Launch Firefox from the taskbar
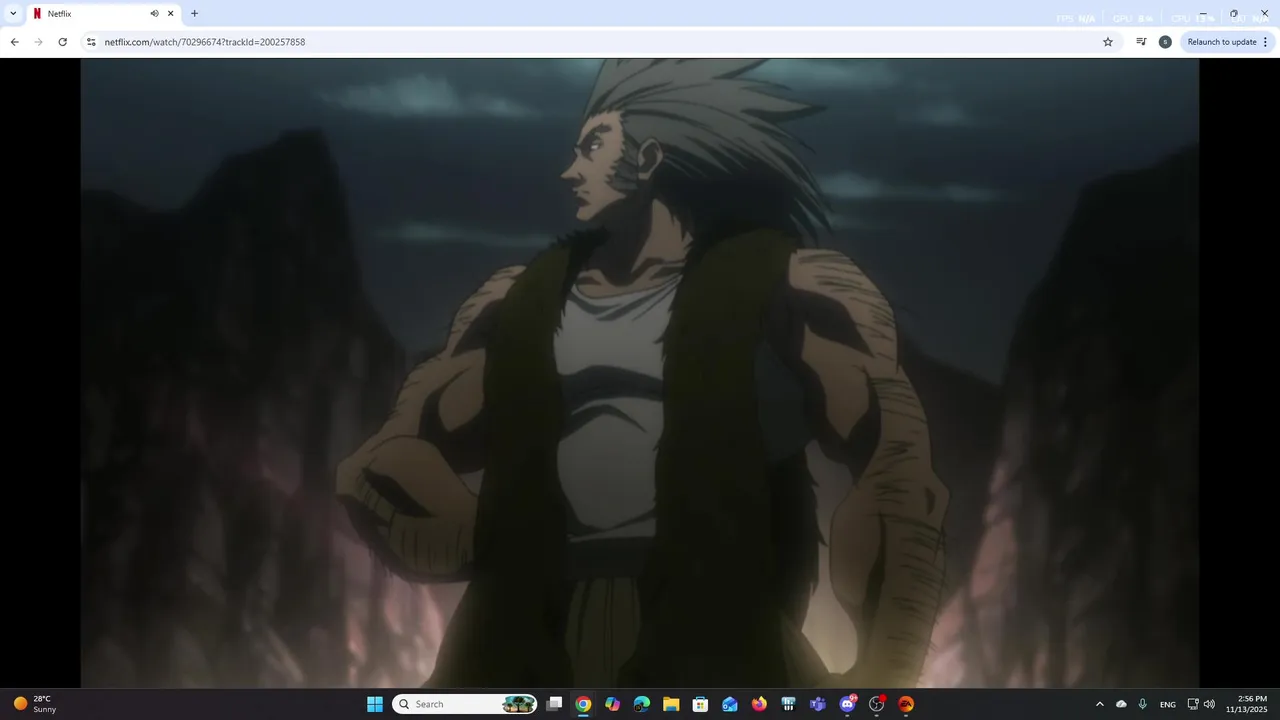Viewport: 1280px width, 720px height. pyautogui.click(x=759, y=704)
